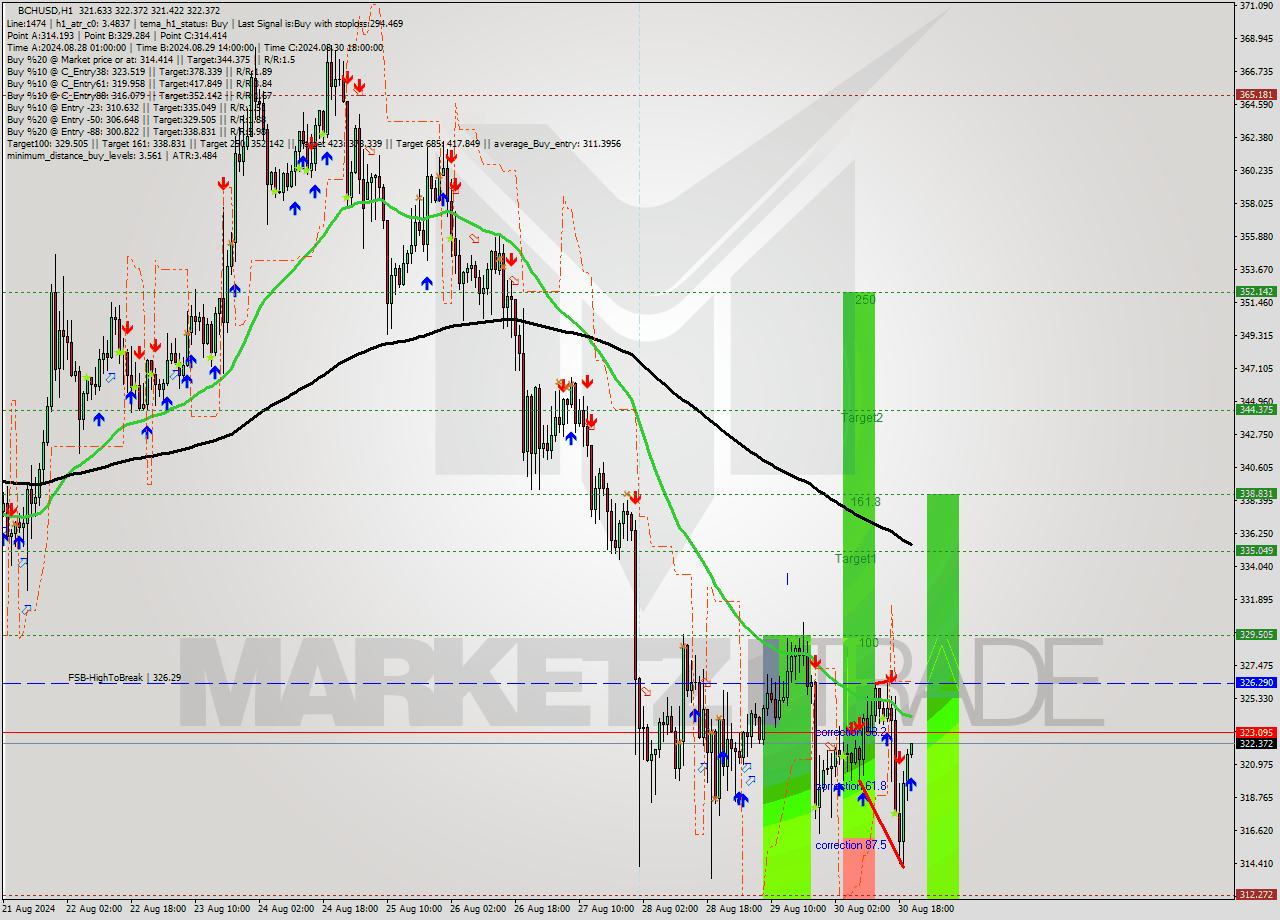The image size is (1280, 920).
Task: Click the Buy %10 @ C_Entry88: 316.079 line
Action: coord(139,95)
